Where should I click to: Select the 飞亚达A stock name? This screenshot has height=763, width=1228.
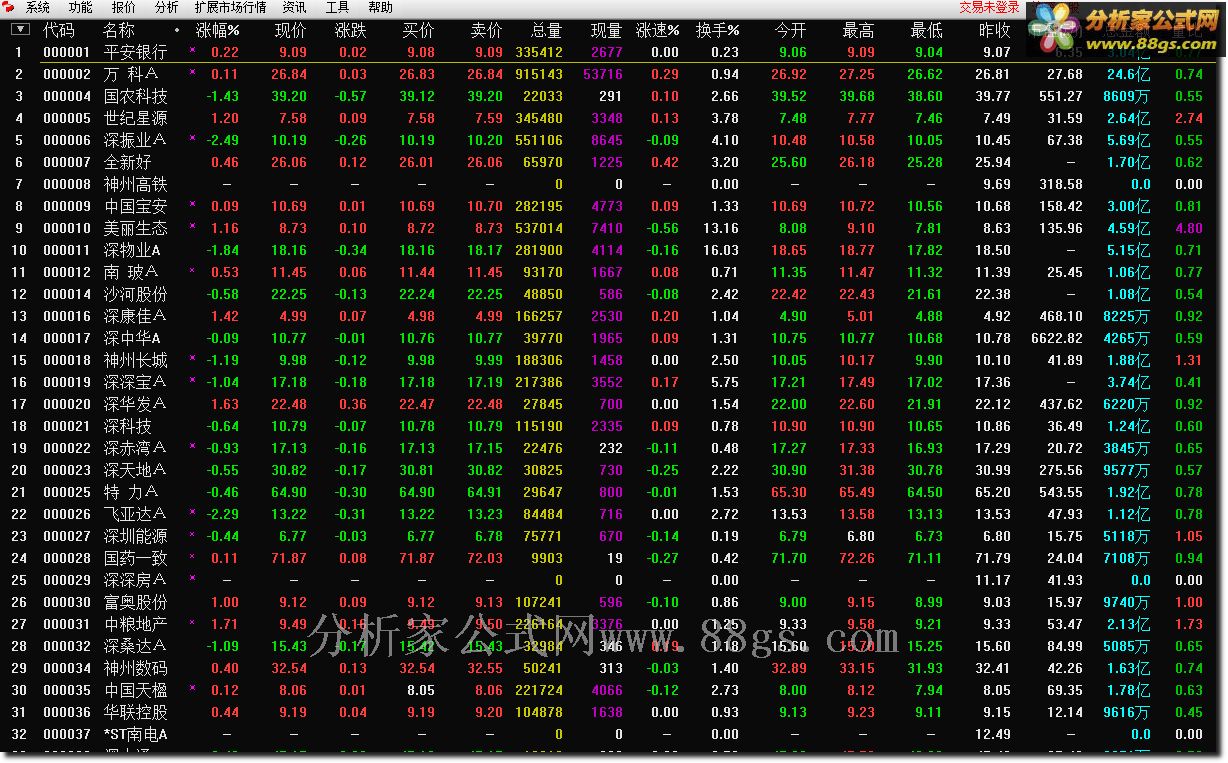click(135, 514)
